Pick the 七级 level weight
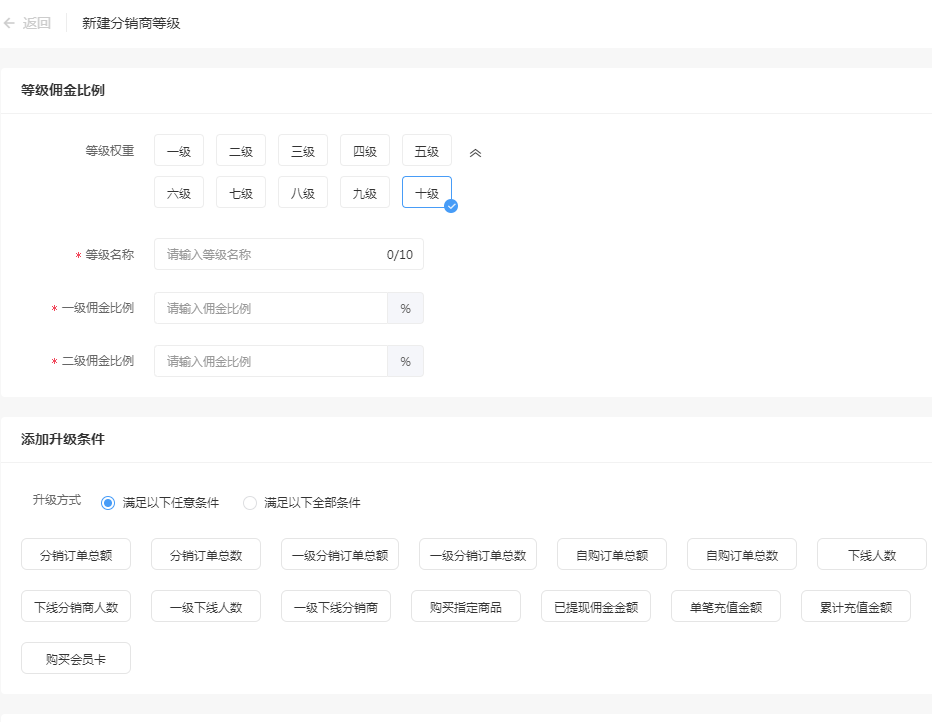Screen dimensions: 932x722 coord(241,193)
